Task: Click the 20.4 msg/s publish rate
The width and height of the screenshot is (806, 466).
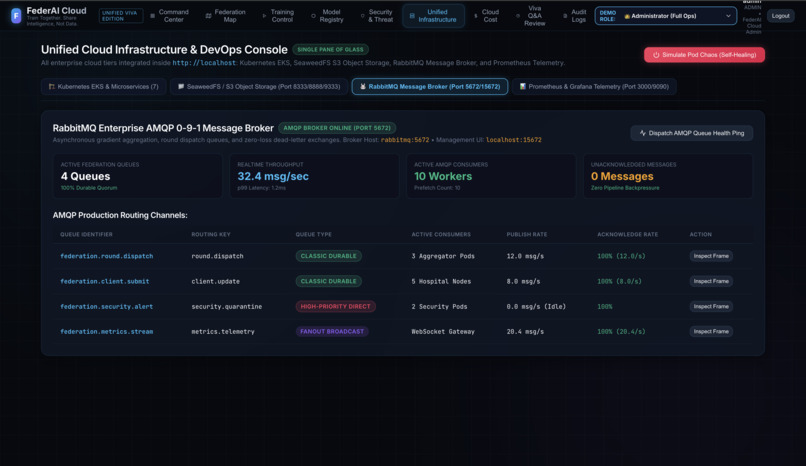Action: pos(525,331)
